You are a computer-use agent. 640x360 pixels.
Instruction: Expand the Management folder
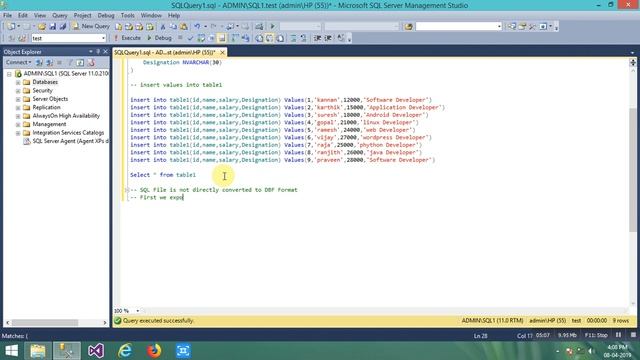(x=18, y=124)
